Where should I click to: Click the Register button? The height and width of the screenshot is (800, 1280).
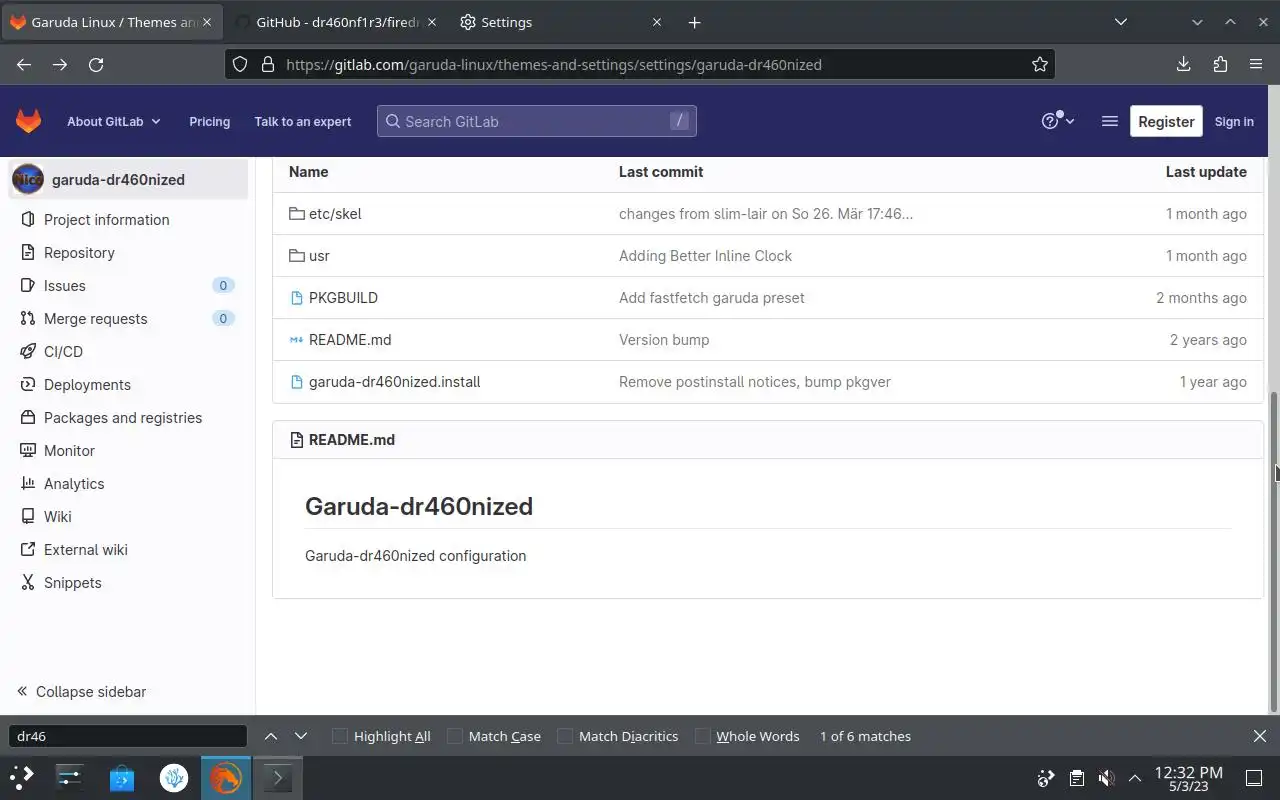coord(1166,121)
